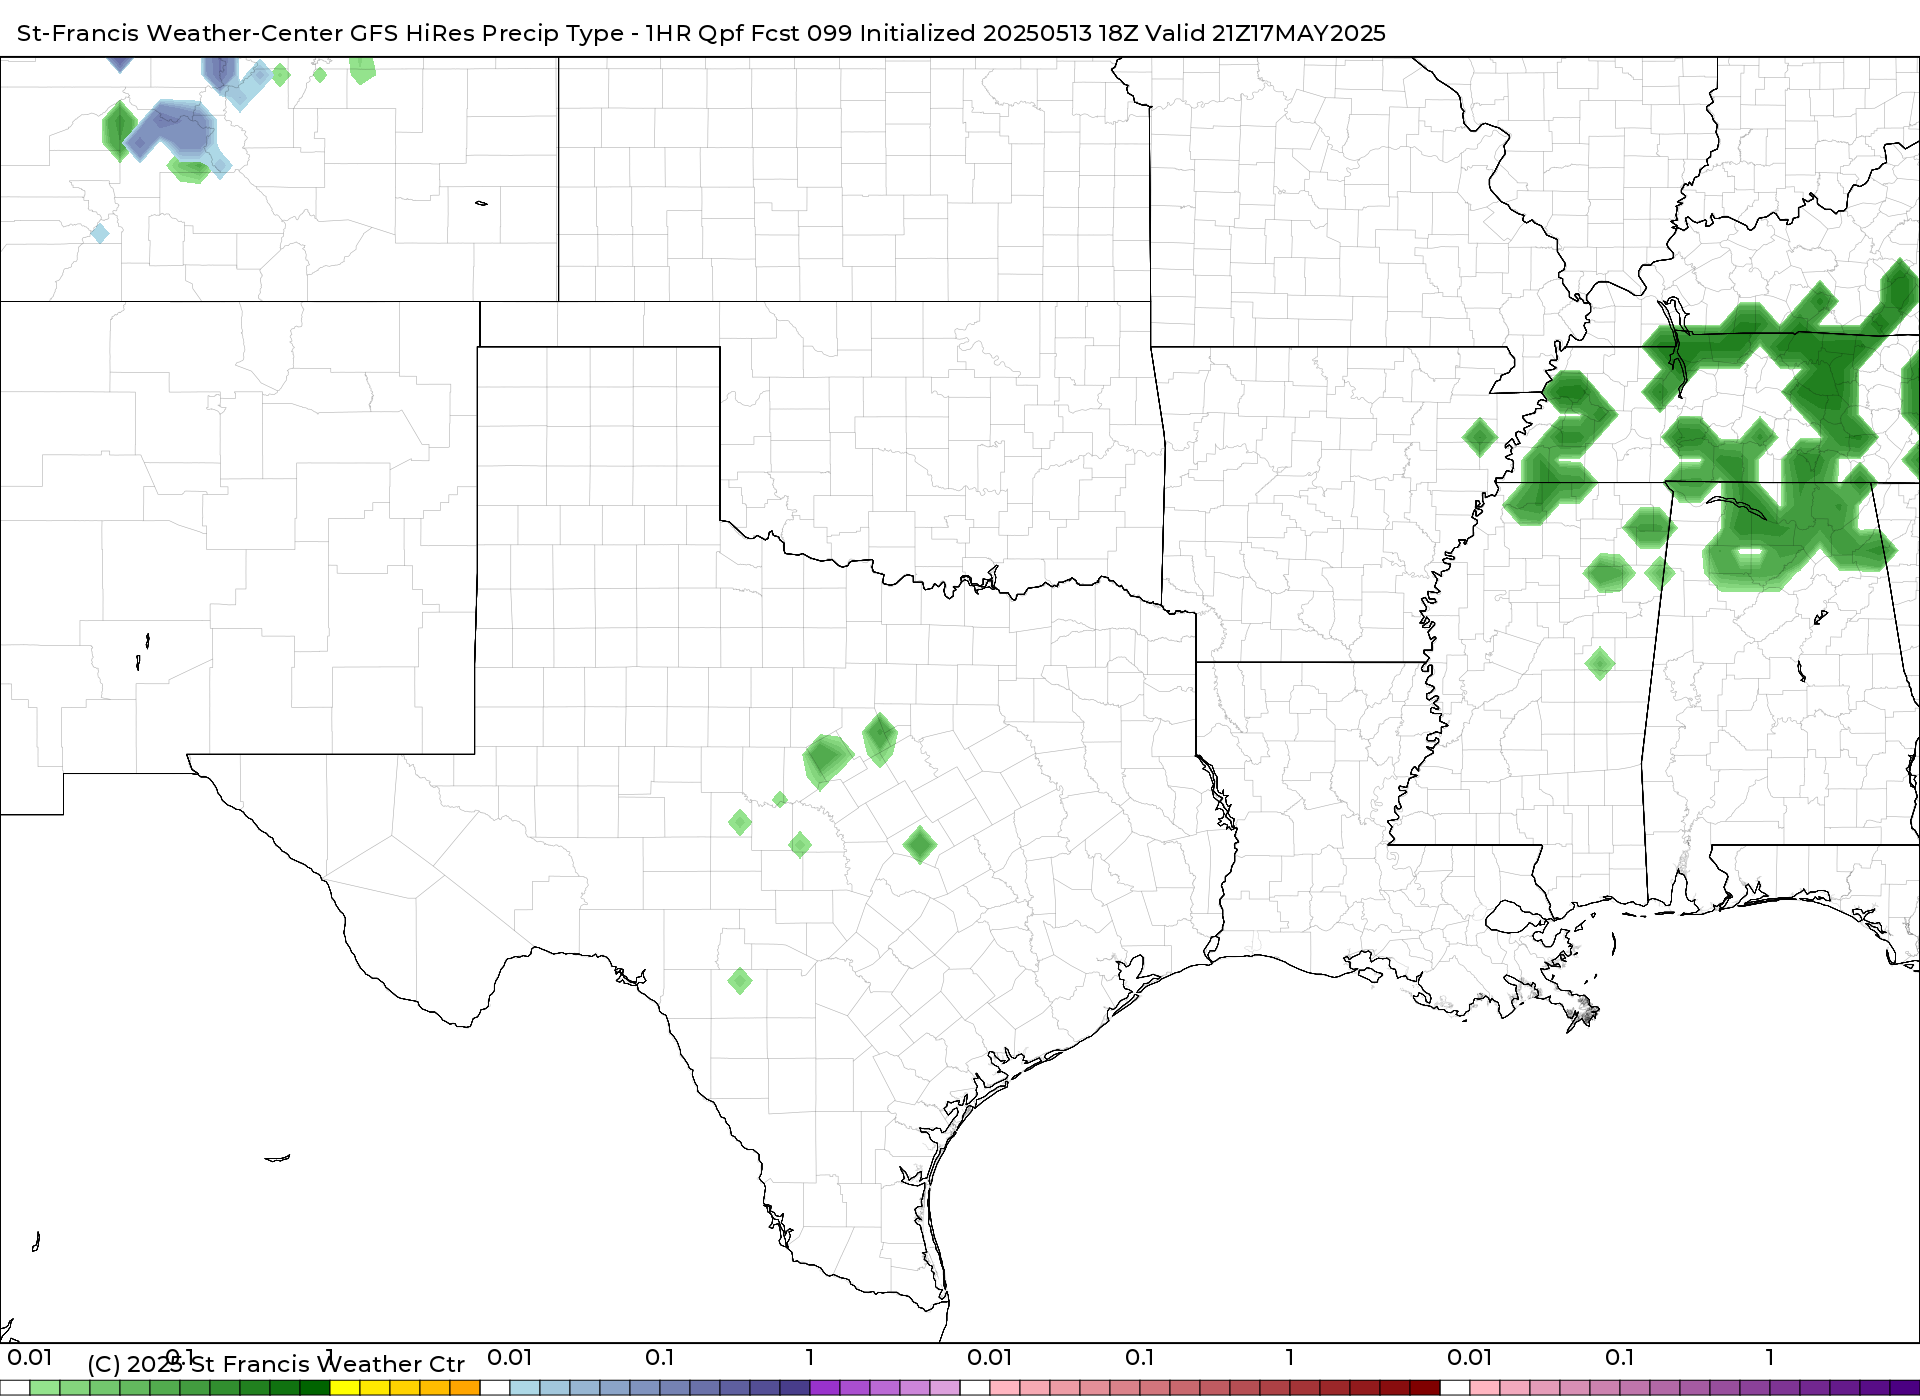Click the darkest green legend swatch

click(315, 1388)
